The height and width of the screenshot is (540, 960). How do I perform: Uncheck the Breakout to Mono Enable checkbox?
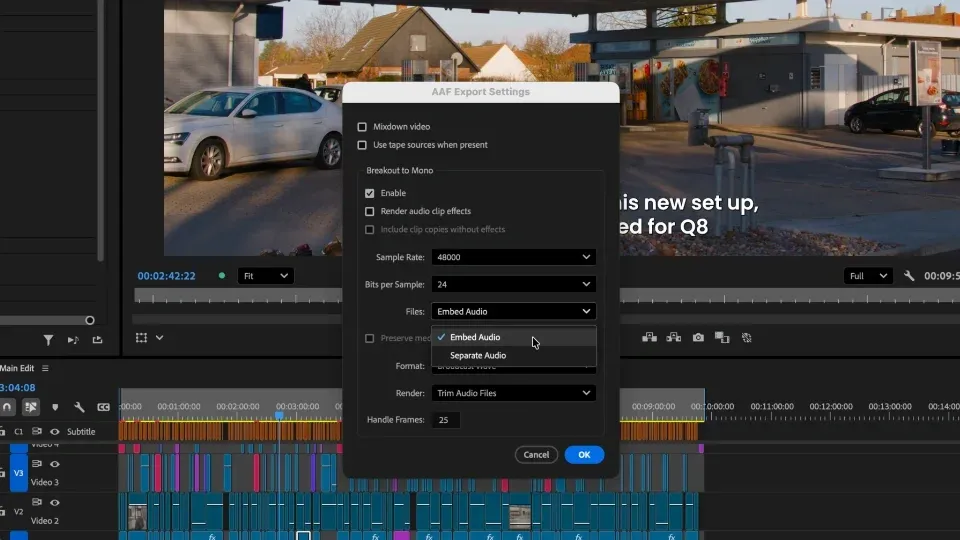pos(369,193)
